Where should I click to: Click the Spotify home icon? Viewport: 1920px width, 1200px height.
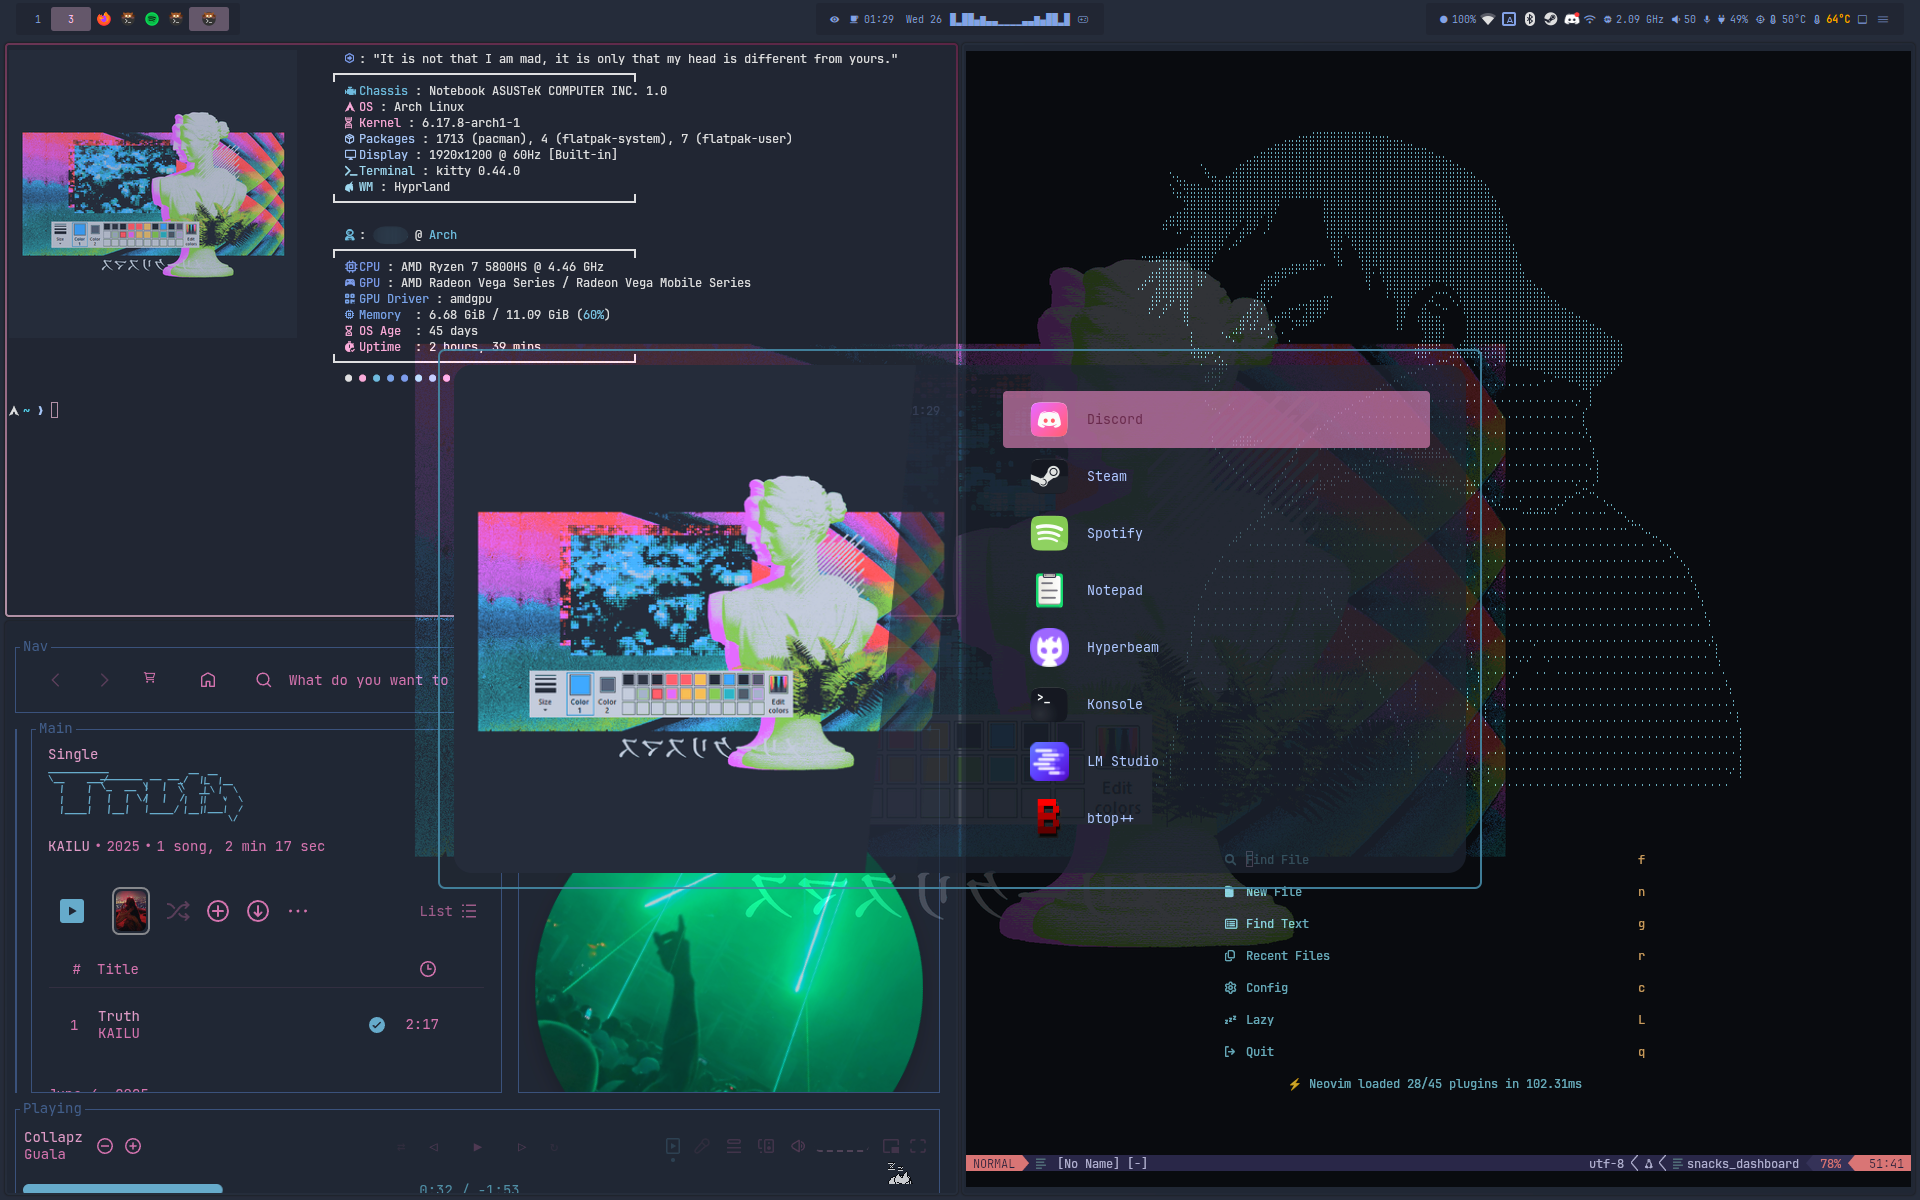[x=208, y=680]
